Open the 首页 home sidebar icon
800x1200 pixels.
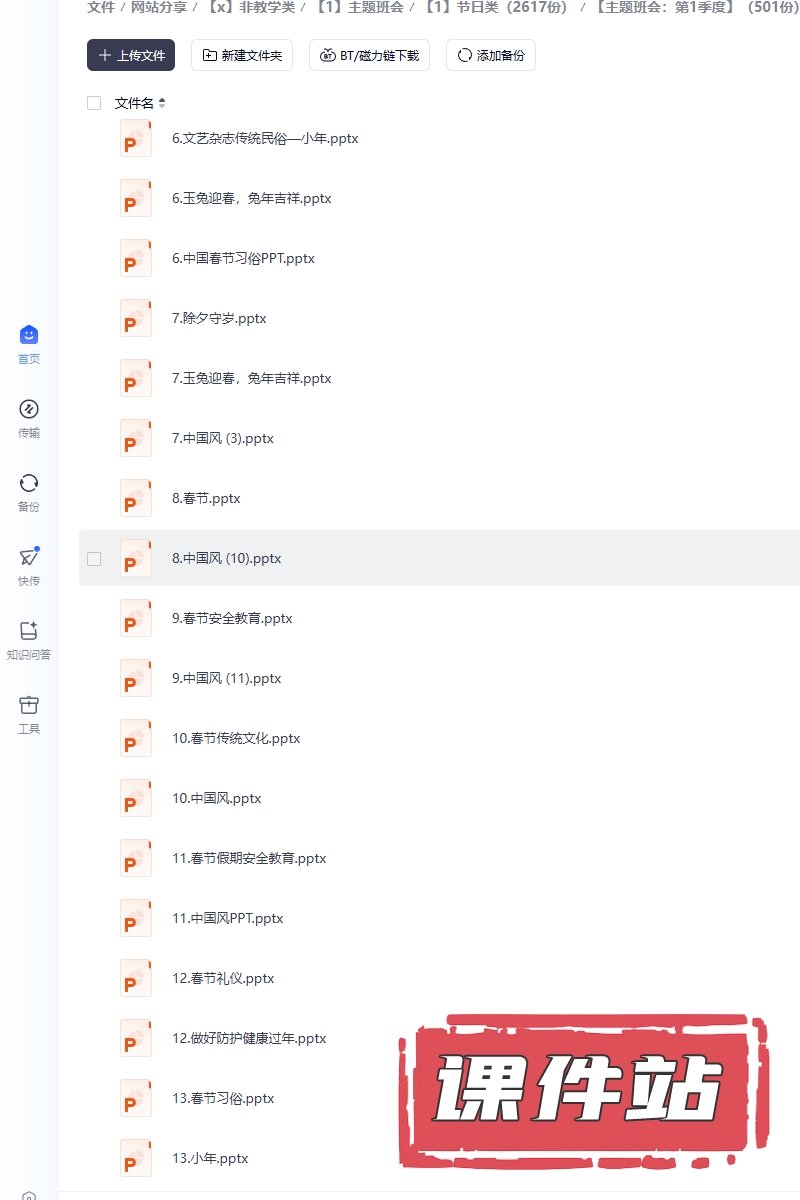(29, 344)
